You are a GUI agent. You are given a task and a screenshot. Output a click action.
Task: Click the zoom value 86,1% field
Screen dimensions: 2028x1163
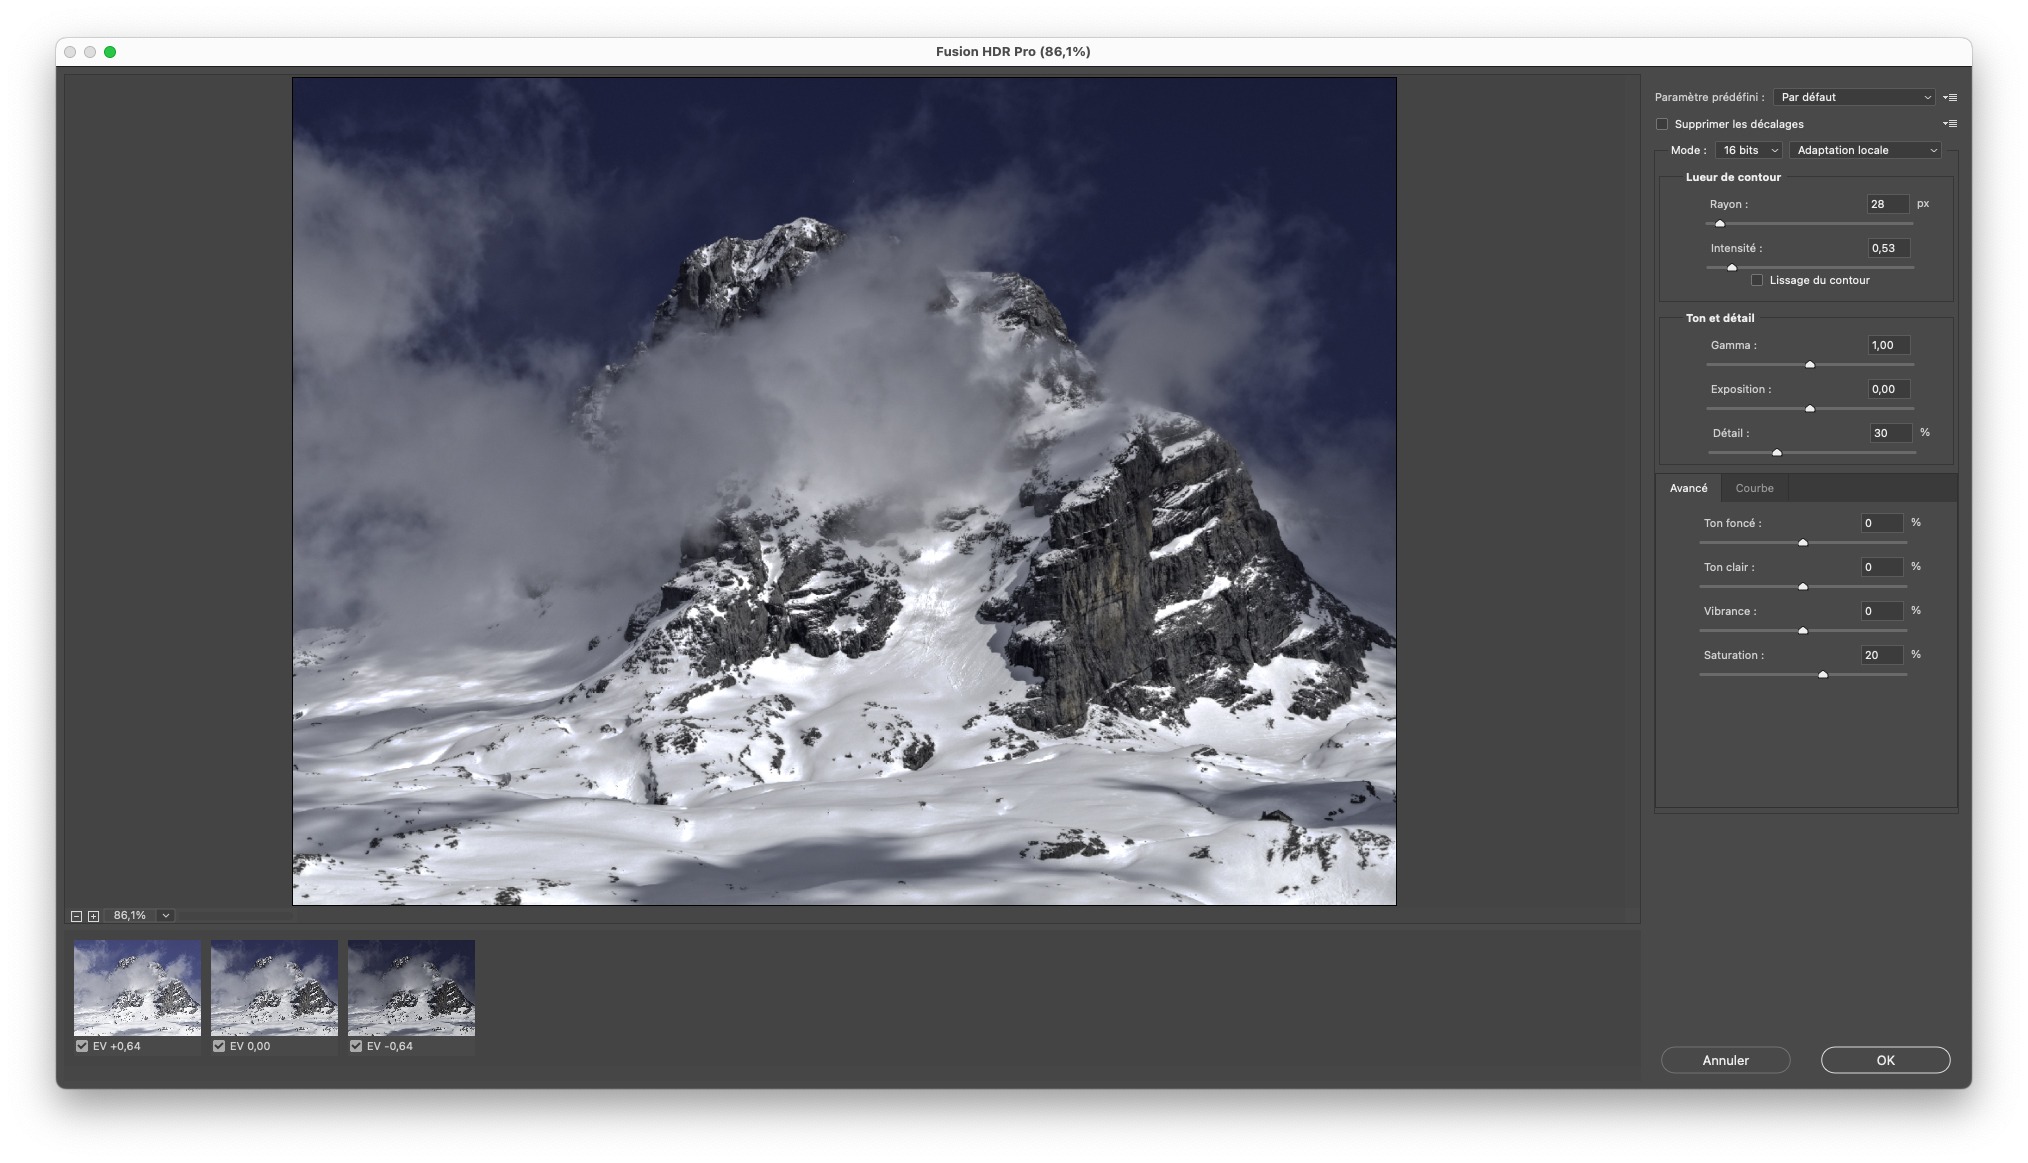(130, 916)
